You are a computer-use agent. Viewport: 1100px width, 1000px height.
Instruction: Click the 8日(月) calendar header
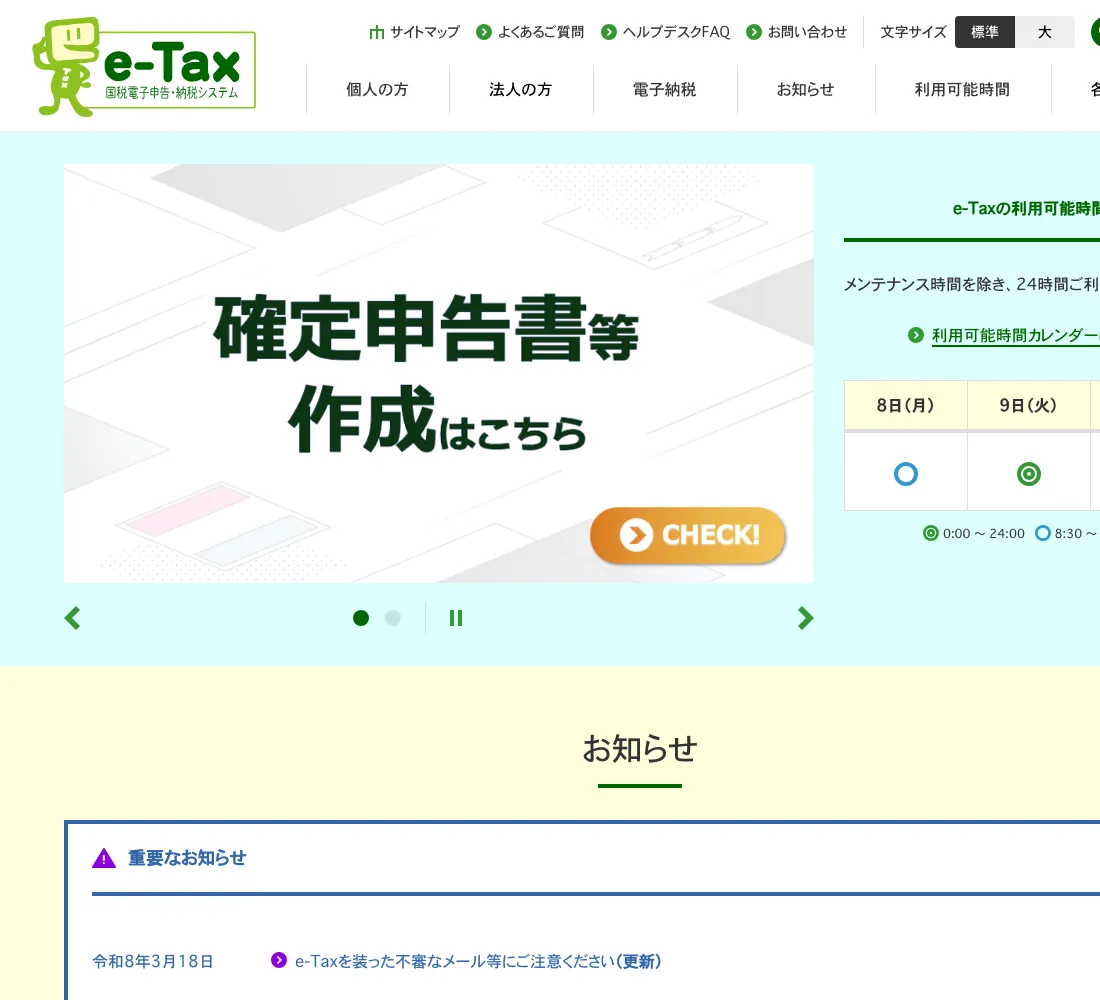click(x=906, y=405)
